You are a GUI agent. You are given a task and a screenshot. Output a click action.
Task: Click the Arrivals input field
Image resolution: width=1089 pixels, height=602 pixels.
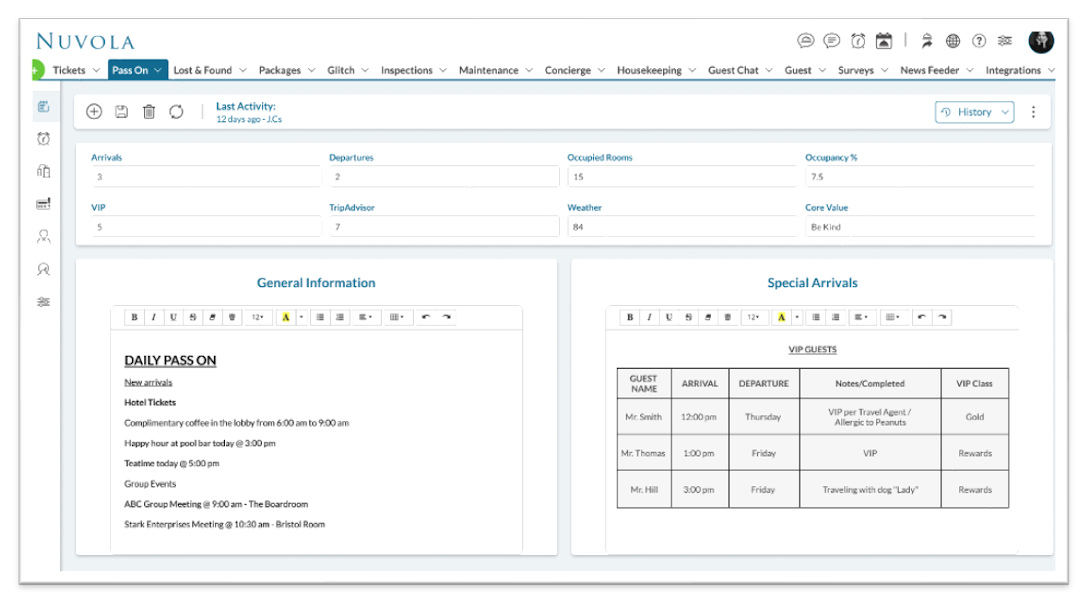coord(206,177)
